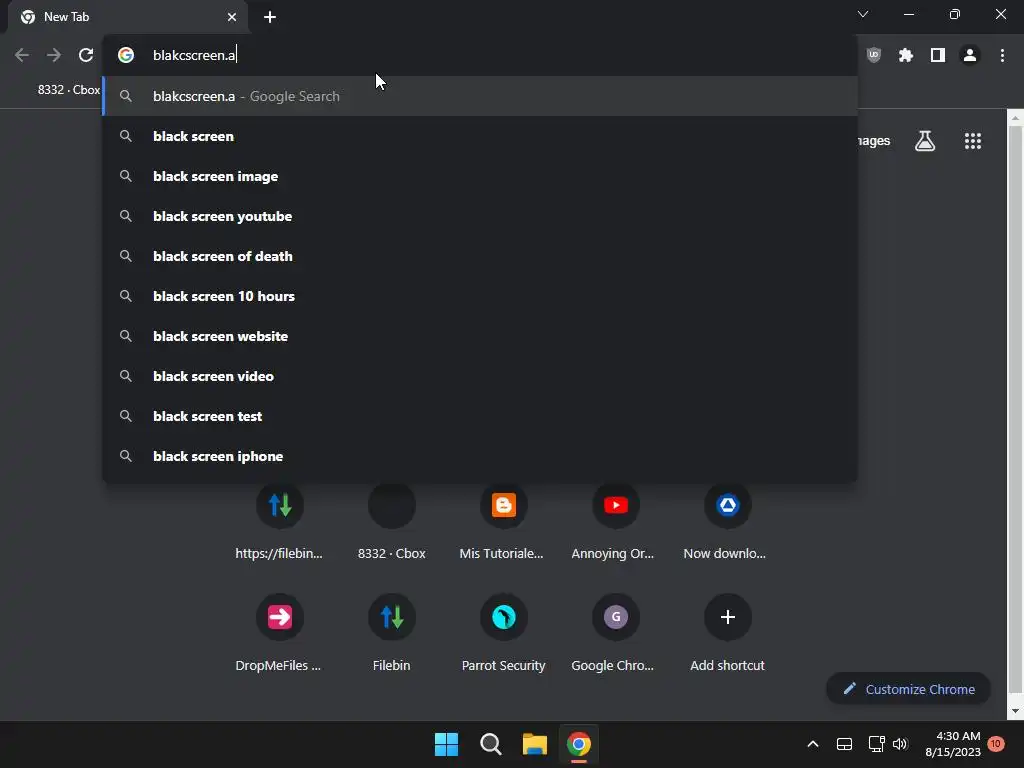Image resolution: width=1024 pixels, height=768 pixels.
Task: Choose the 'black screen of death' suggestion
Action: (x=480, y=256)
